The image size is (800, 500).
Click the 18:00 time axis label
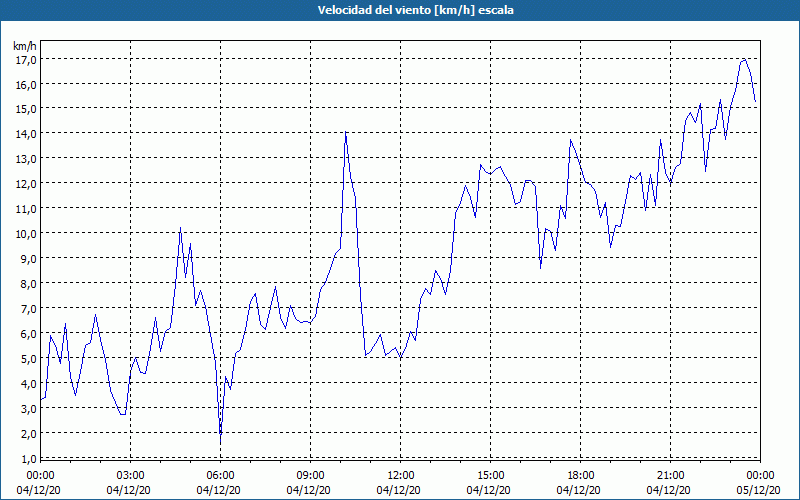(581, 476)
